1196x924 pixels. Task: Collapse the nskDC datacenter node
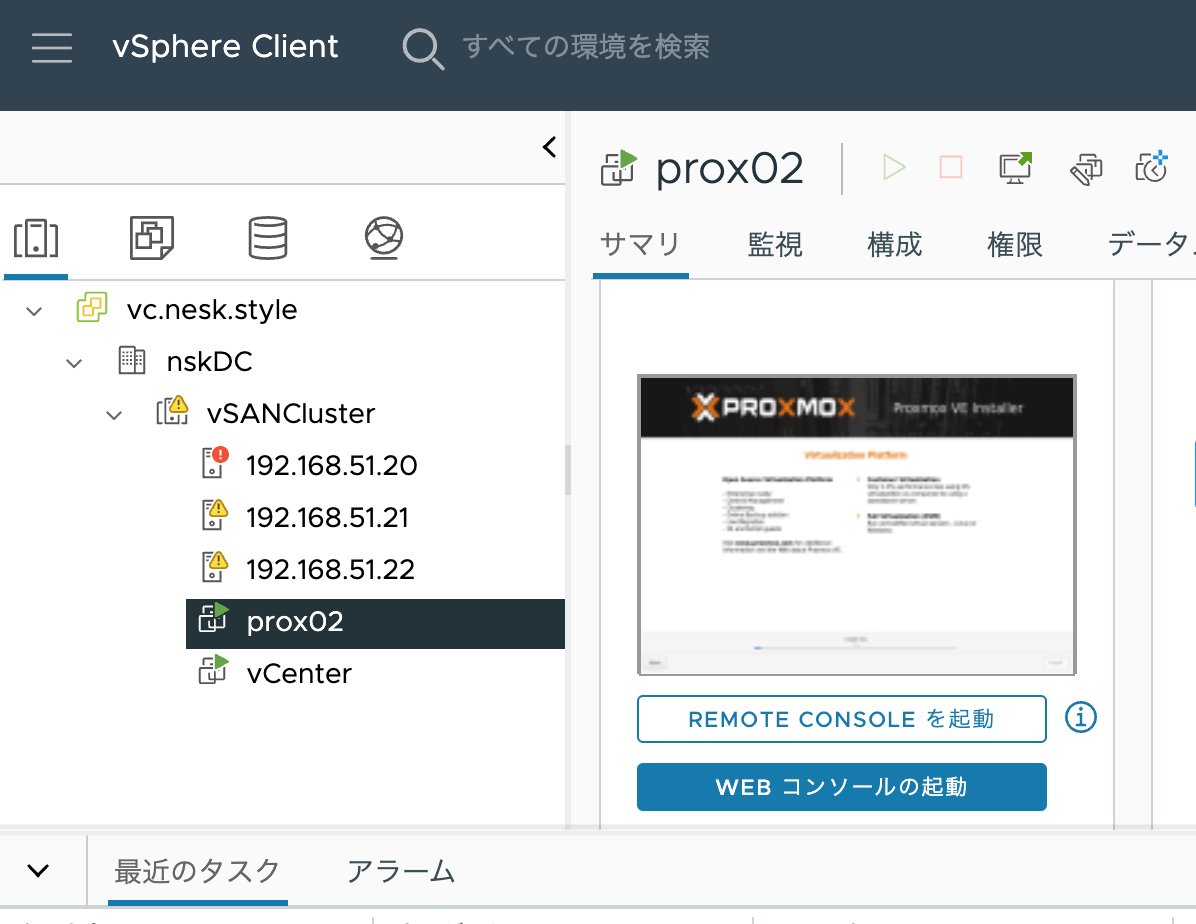(74, 363)
